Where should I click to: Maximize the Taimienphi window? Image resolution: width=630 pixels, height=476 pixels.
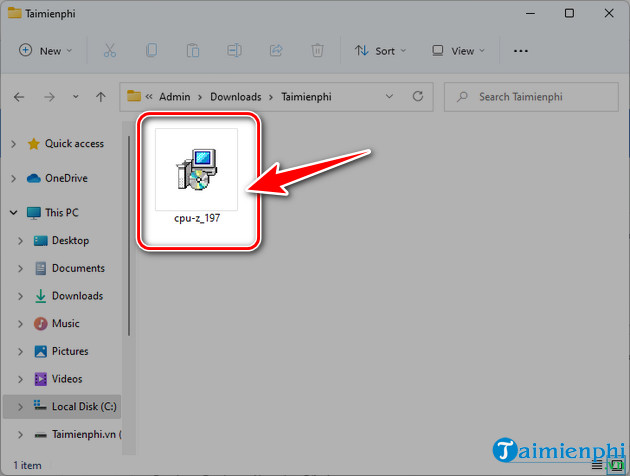pos(569,14)
